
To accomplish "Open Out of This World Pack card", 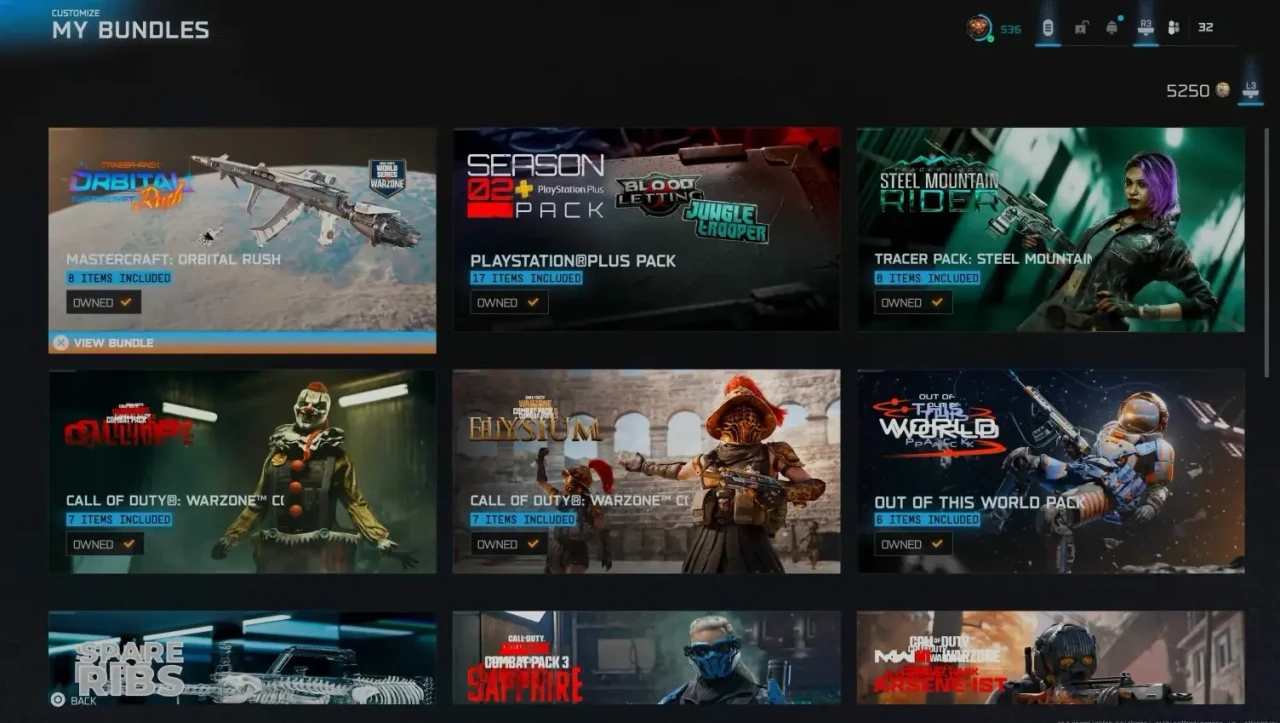I will 1051,471.
